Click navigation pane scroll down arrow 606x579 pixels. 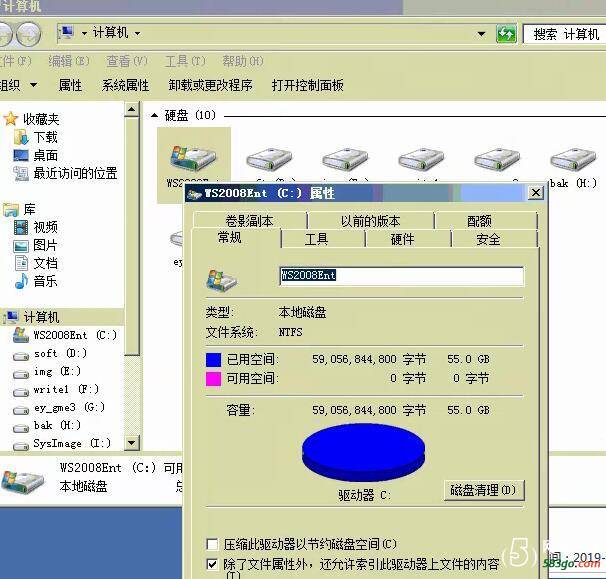[x=131, y=443]
